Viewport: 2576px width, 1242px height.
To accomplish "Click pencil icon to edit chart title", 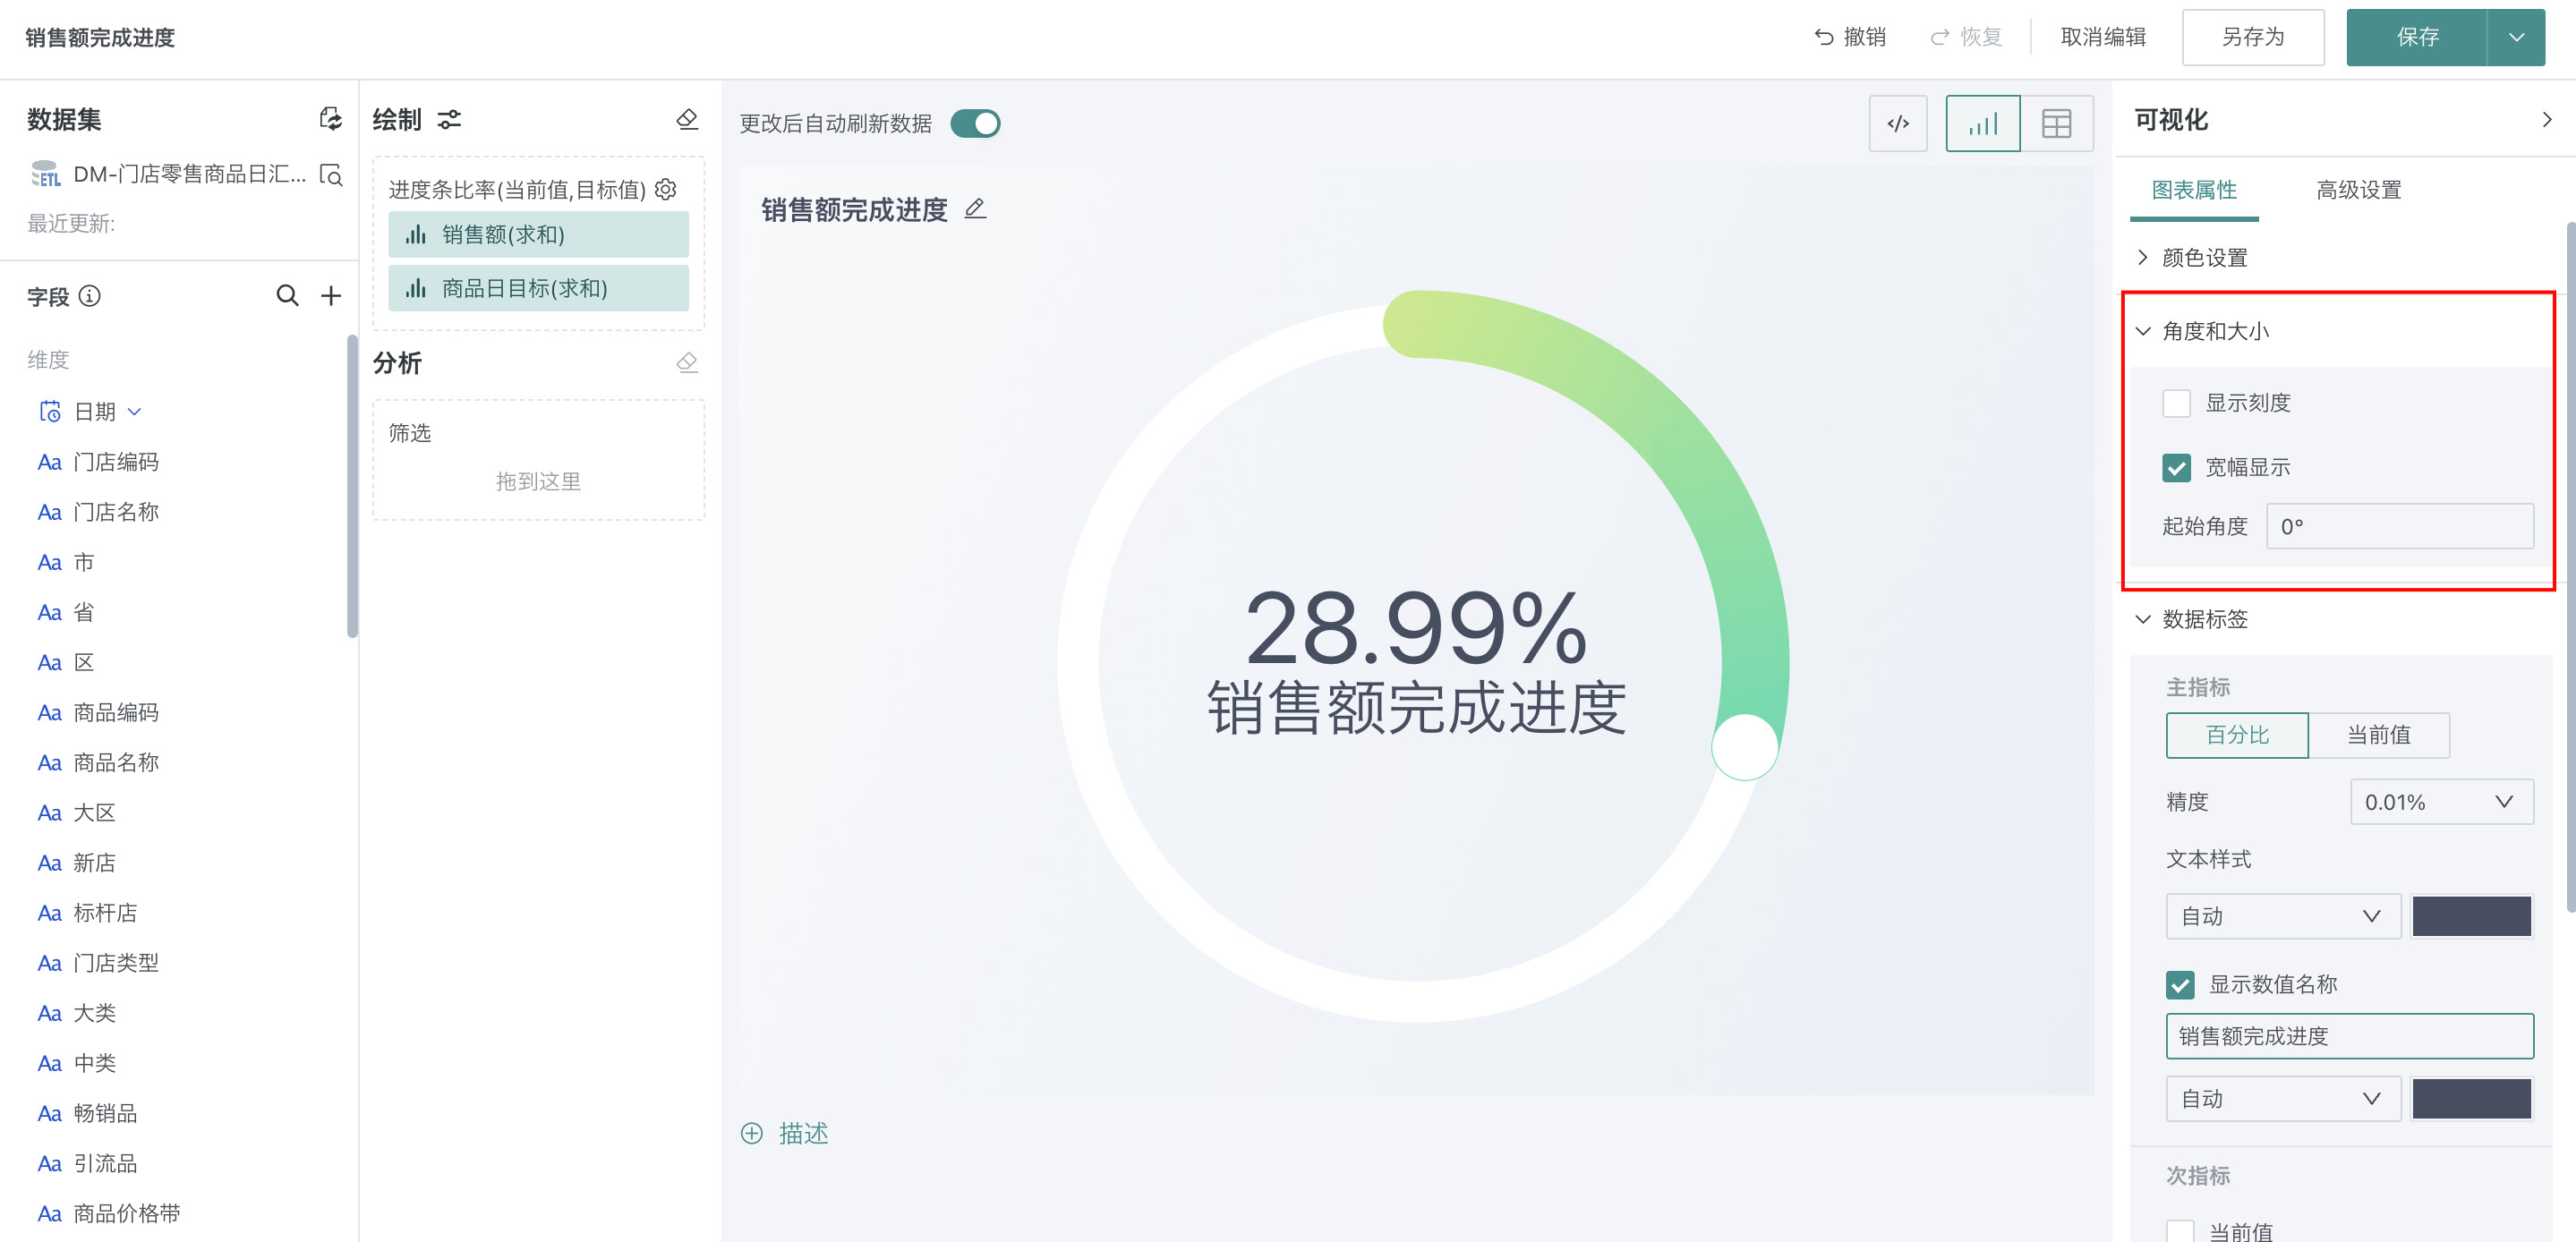I will click(x=975, y=209).
